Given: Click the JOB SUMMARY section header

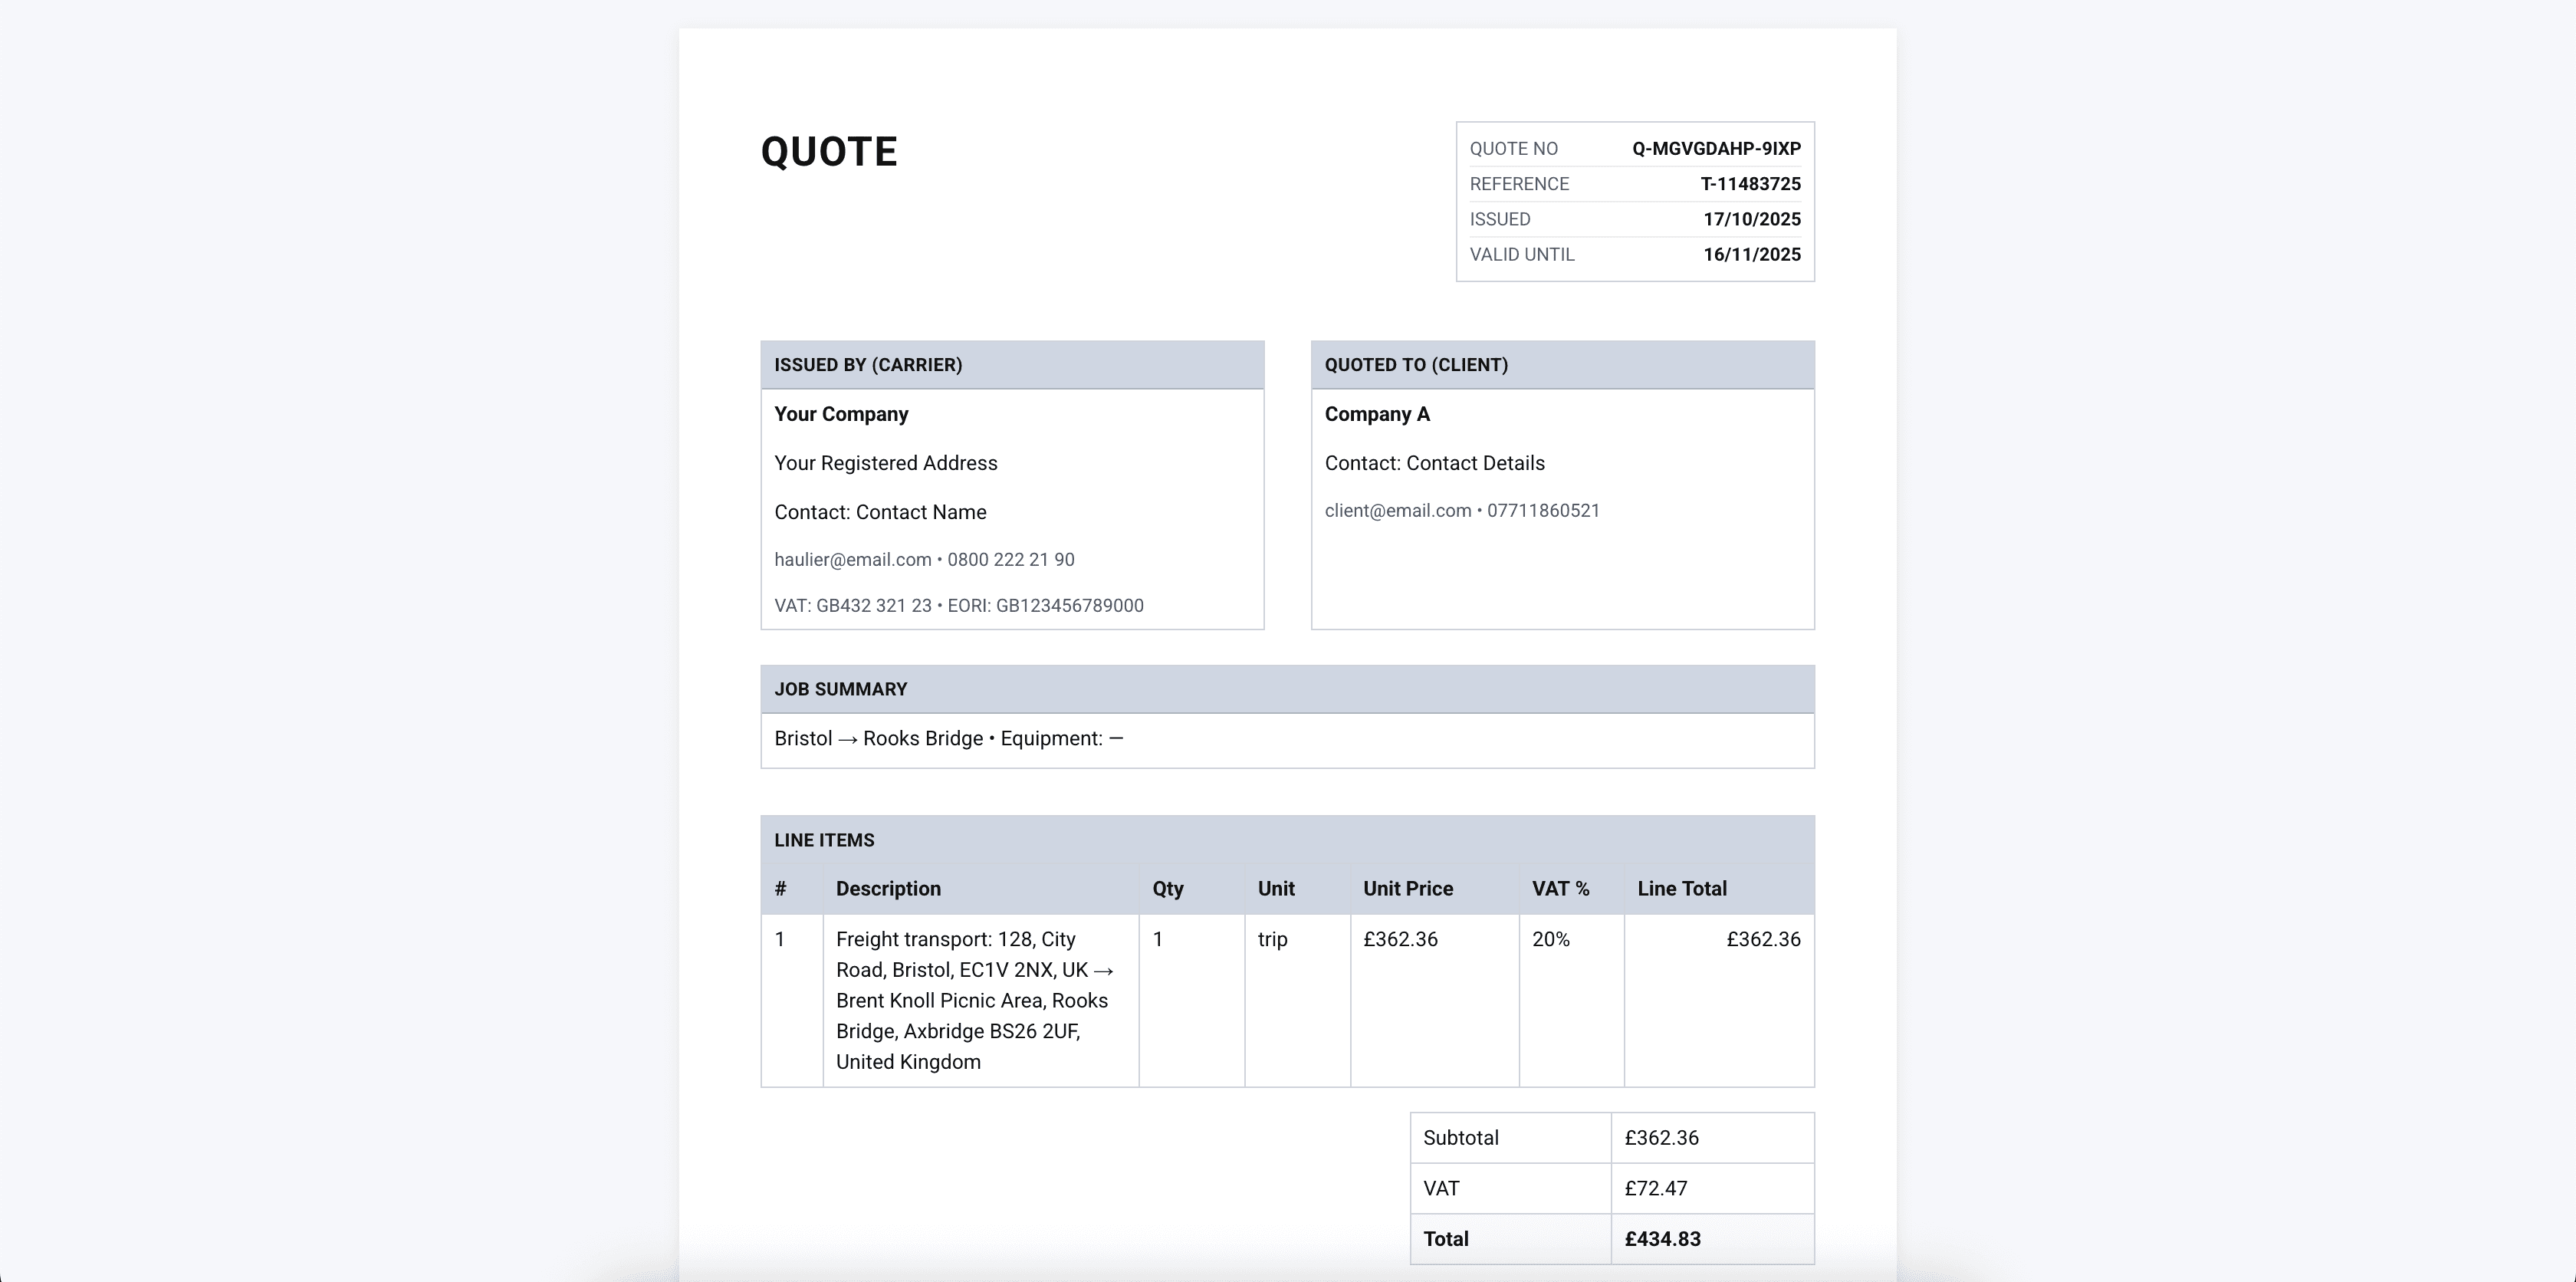Looking at the screenshot, I should [x=840, y=688].
